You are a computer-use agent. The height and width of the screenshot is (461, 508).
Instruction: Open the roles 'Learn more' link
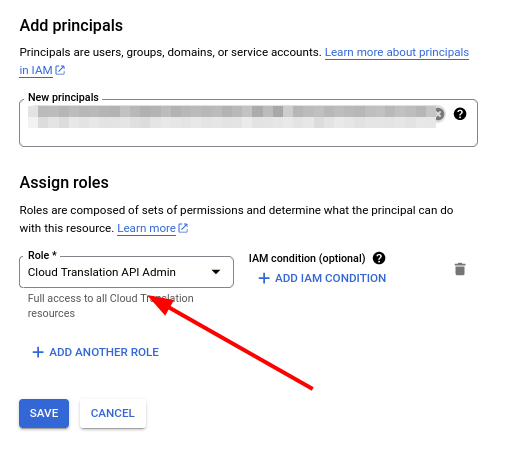coord(146,228)
